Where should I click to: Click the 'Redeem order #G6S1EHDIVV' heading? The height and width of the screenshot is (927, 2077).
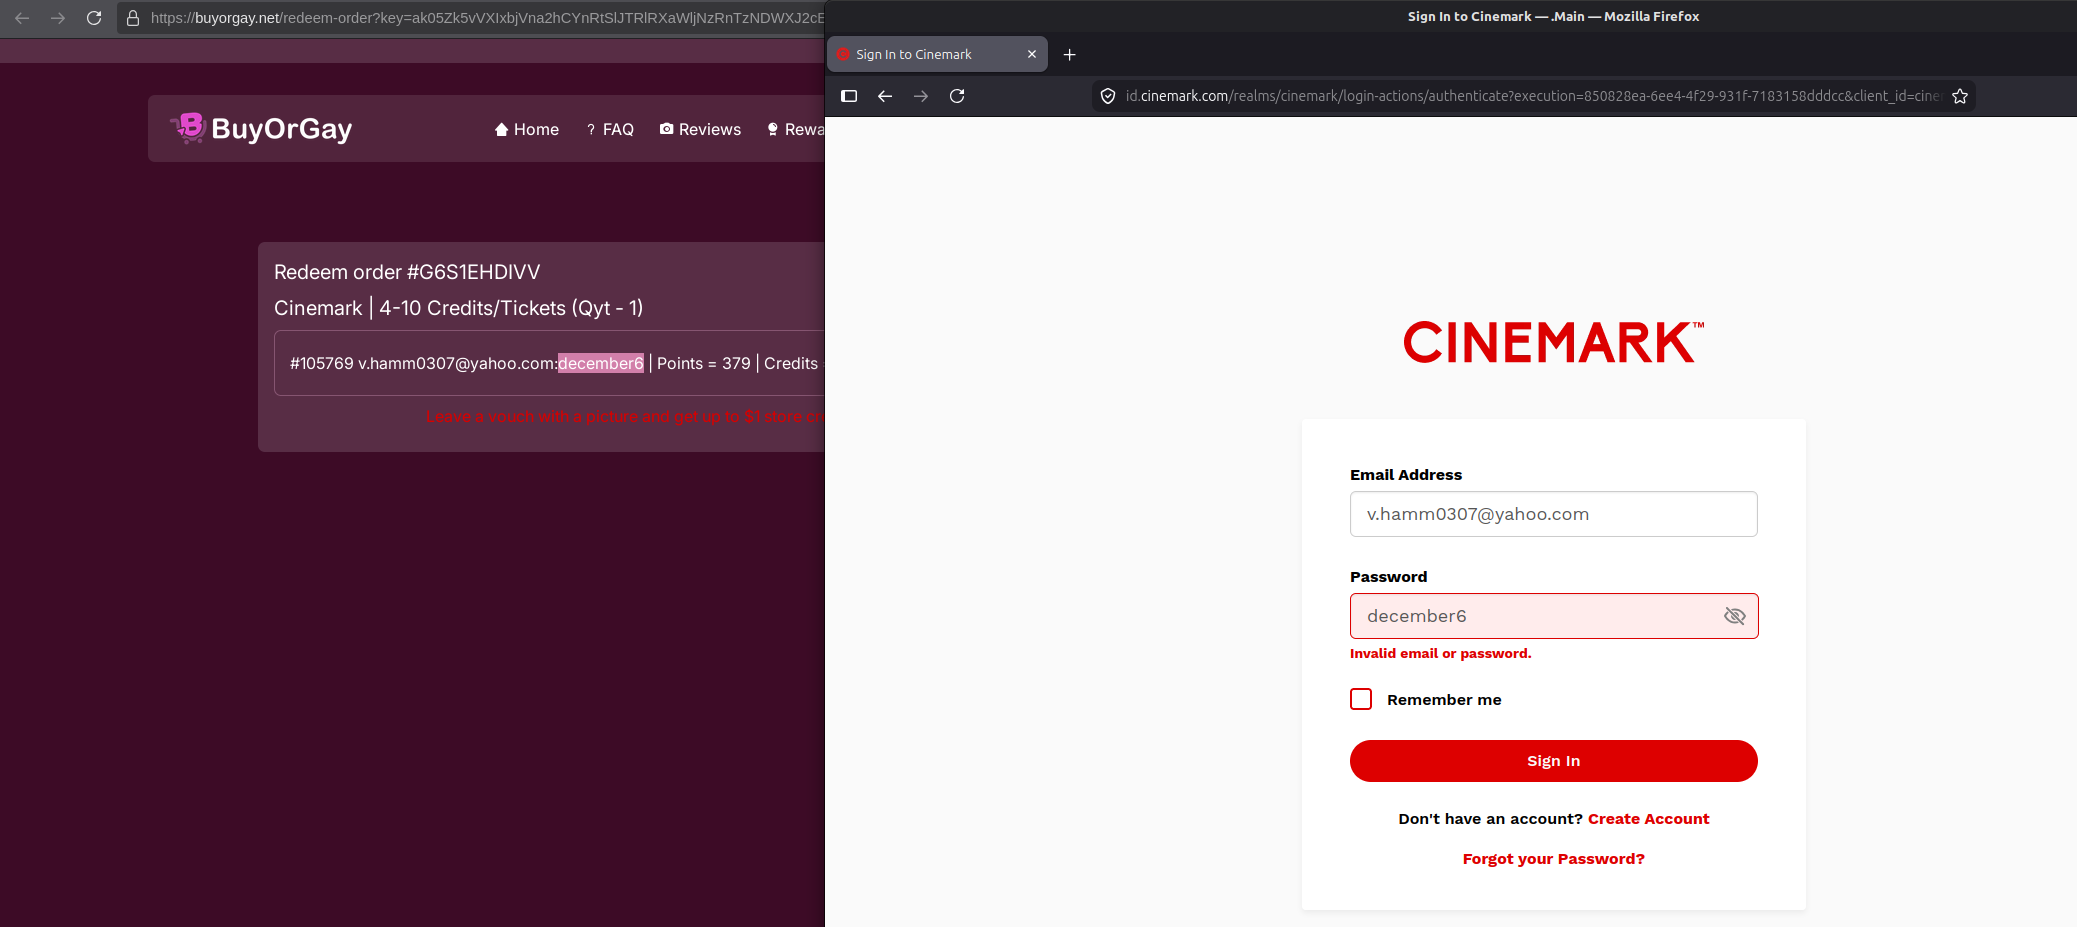[407, 272]
